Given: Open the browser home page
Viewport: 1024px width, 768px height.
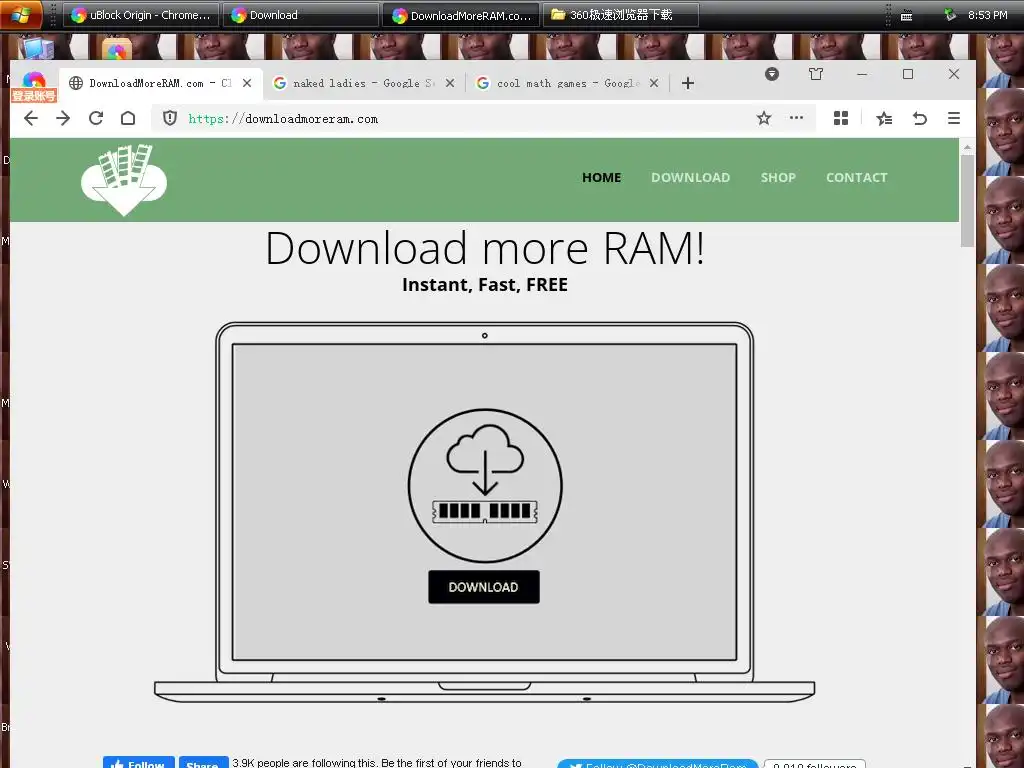Looking at the screenshot, I should (128, 118).
